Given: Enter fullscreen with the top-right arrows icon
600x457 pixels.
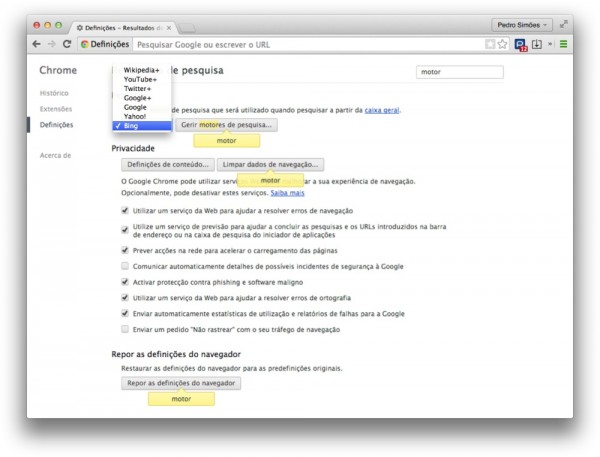Looking at the screenshot, I should click(x=563, y=24).
